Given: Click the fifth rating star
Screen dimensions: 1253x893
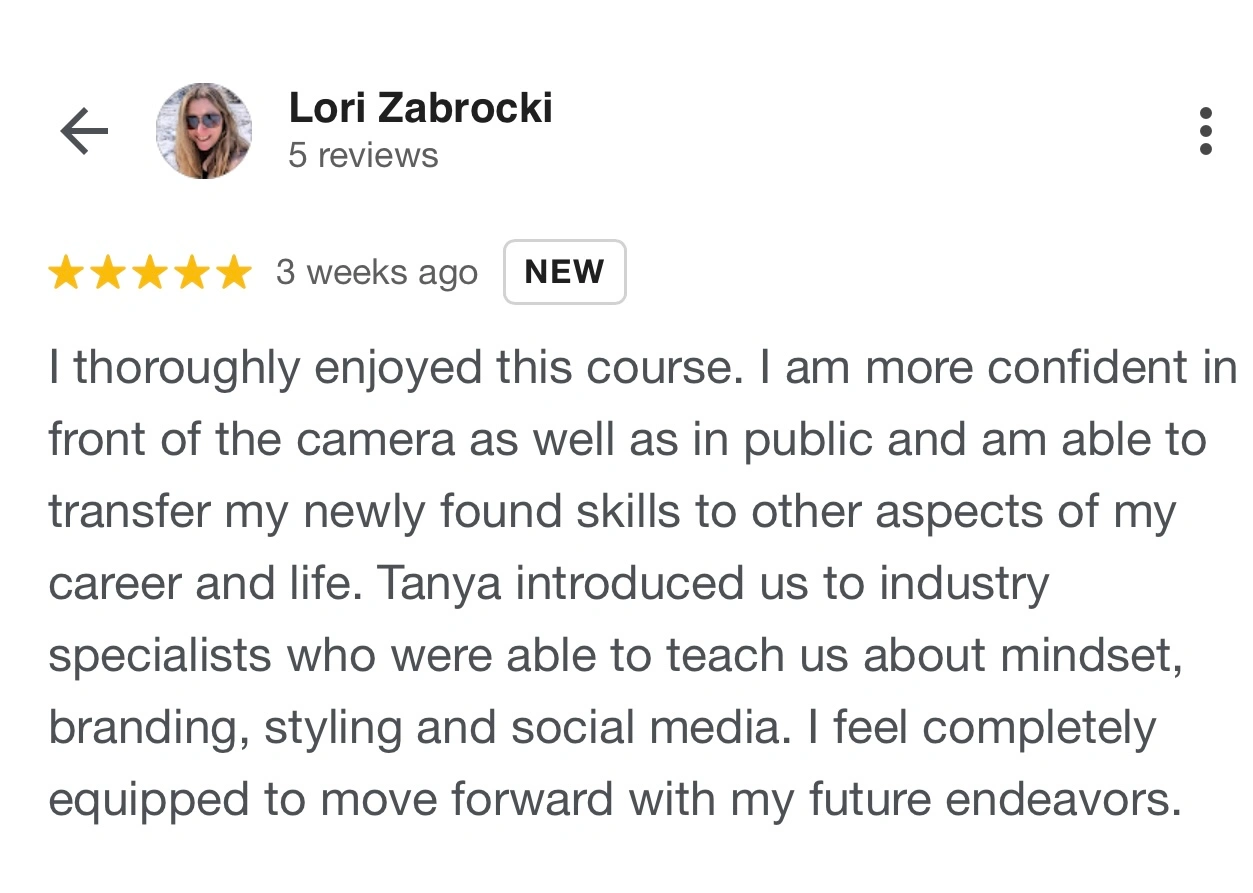Looking at the screenshot, I should (x=234, y=272).
